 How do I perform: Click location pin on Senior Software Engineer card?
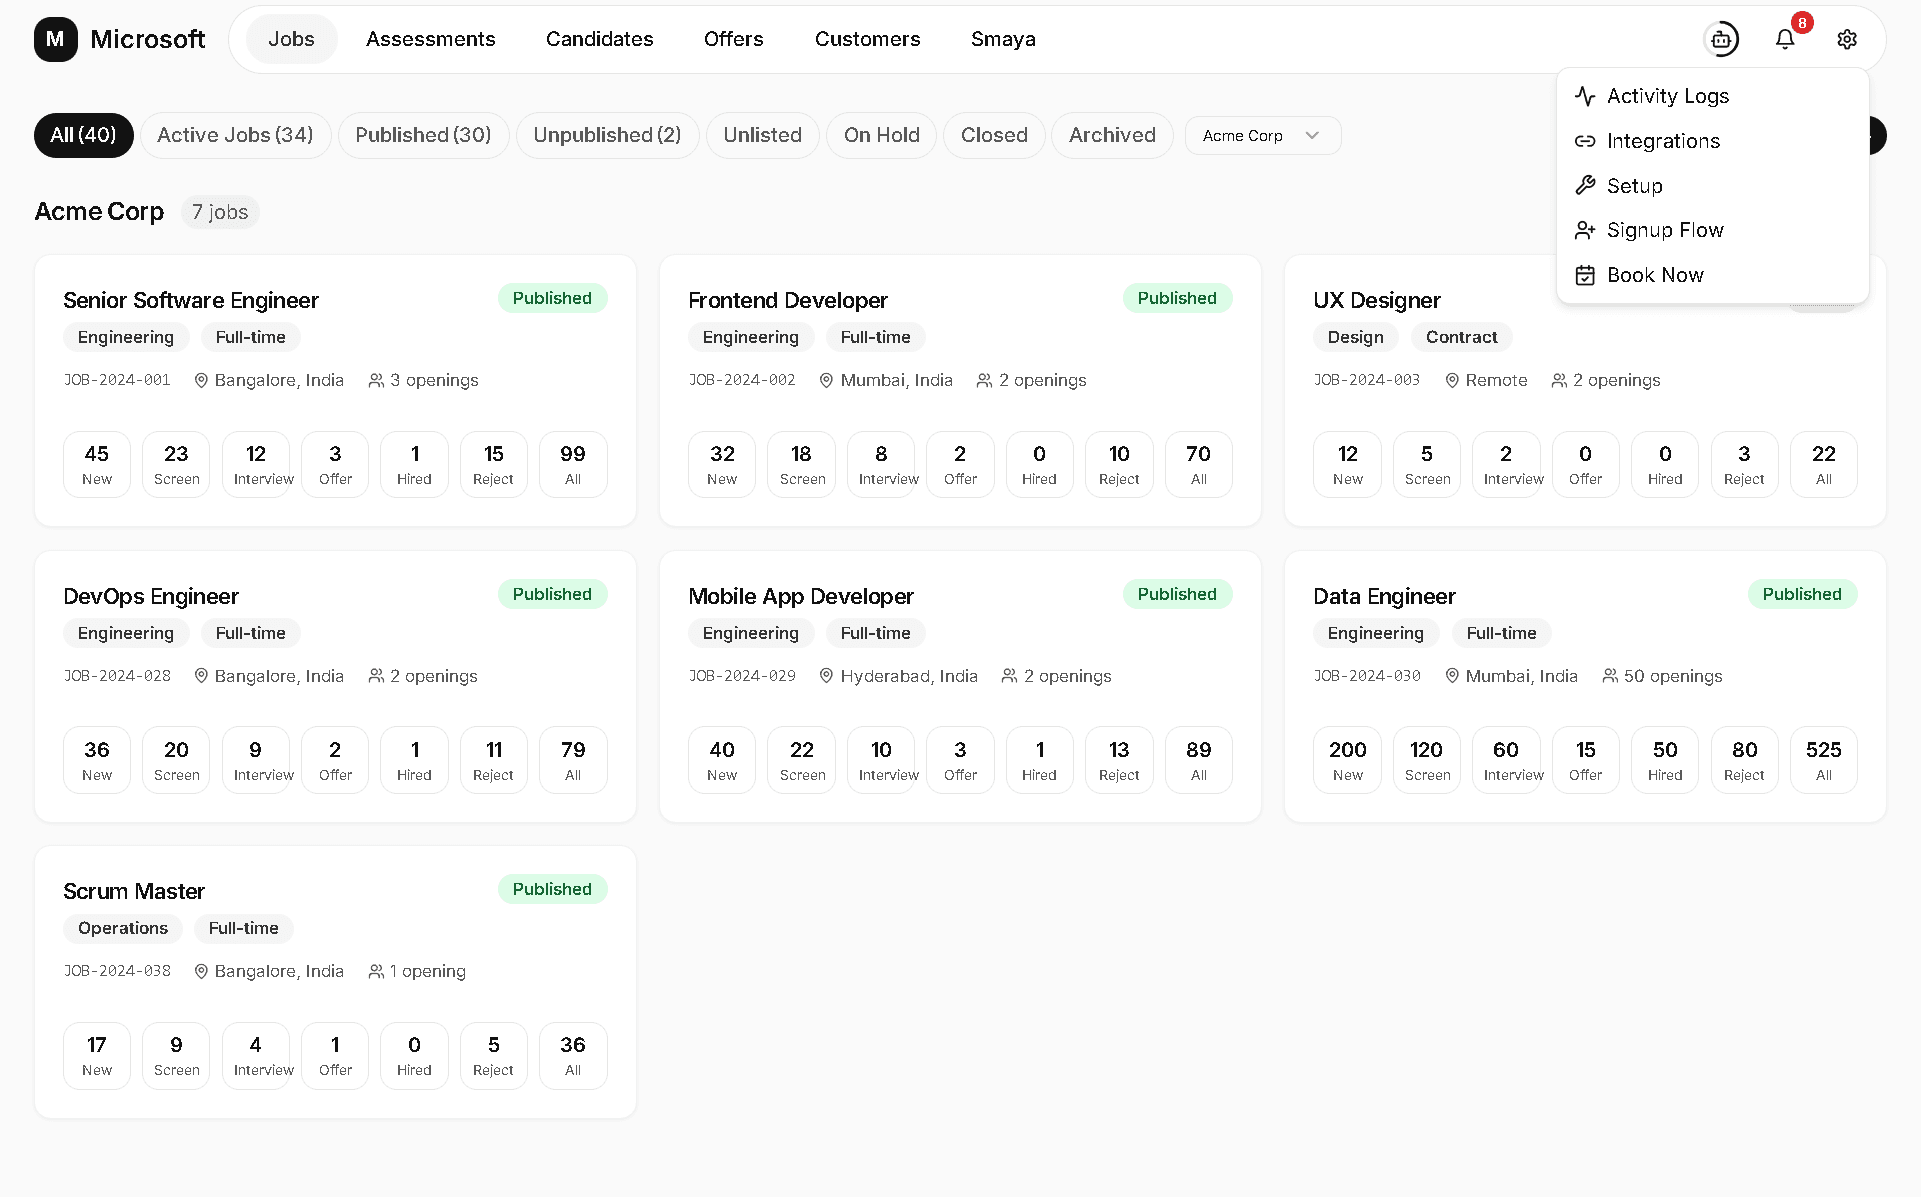tap(201, 380)
